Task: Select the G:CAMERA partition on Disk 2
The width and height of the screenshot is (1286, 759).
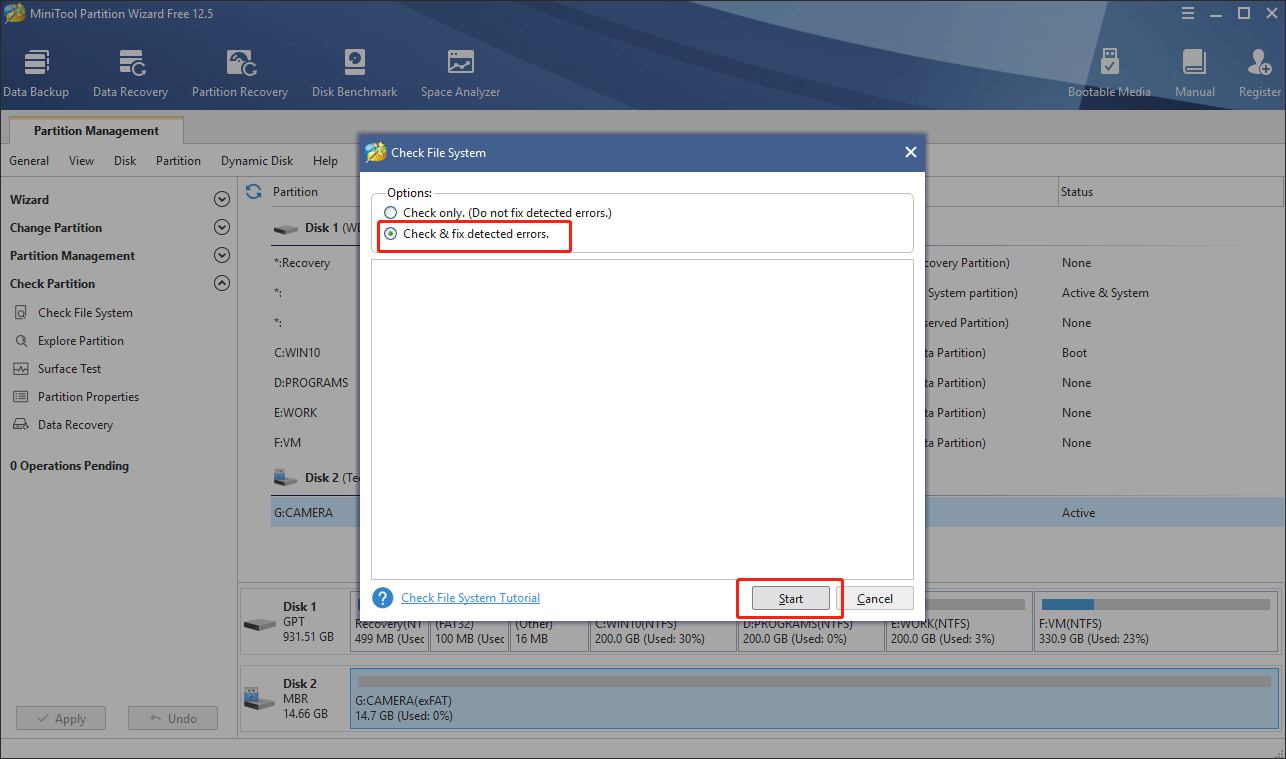Action: click(x=304, y=512)
